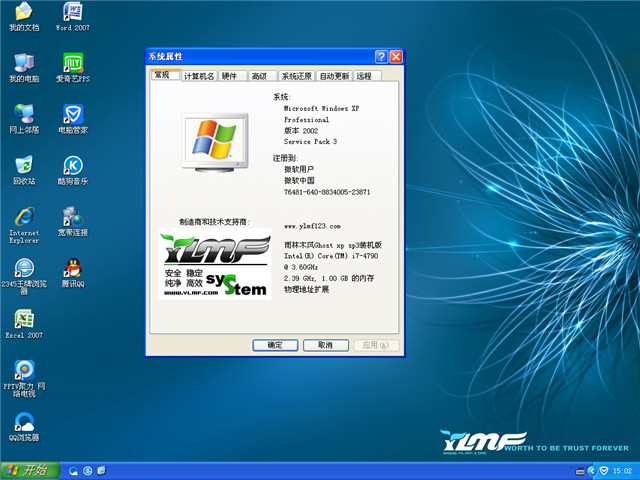
Task: Open 我的电脑 desktop icon
Action: [x=24, y=68]
